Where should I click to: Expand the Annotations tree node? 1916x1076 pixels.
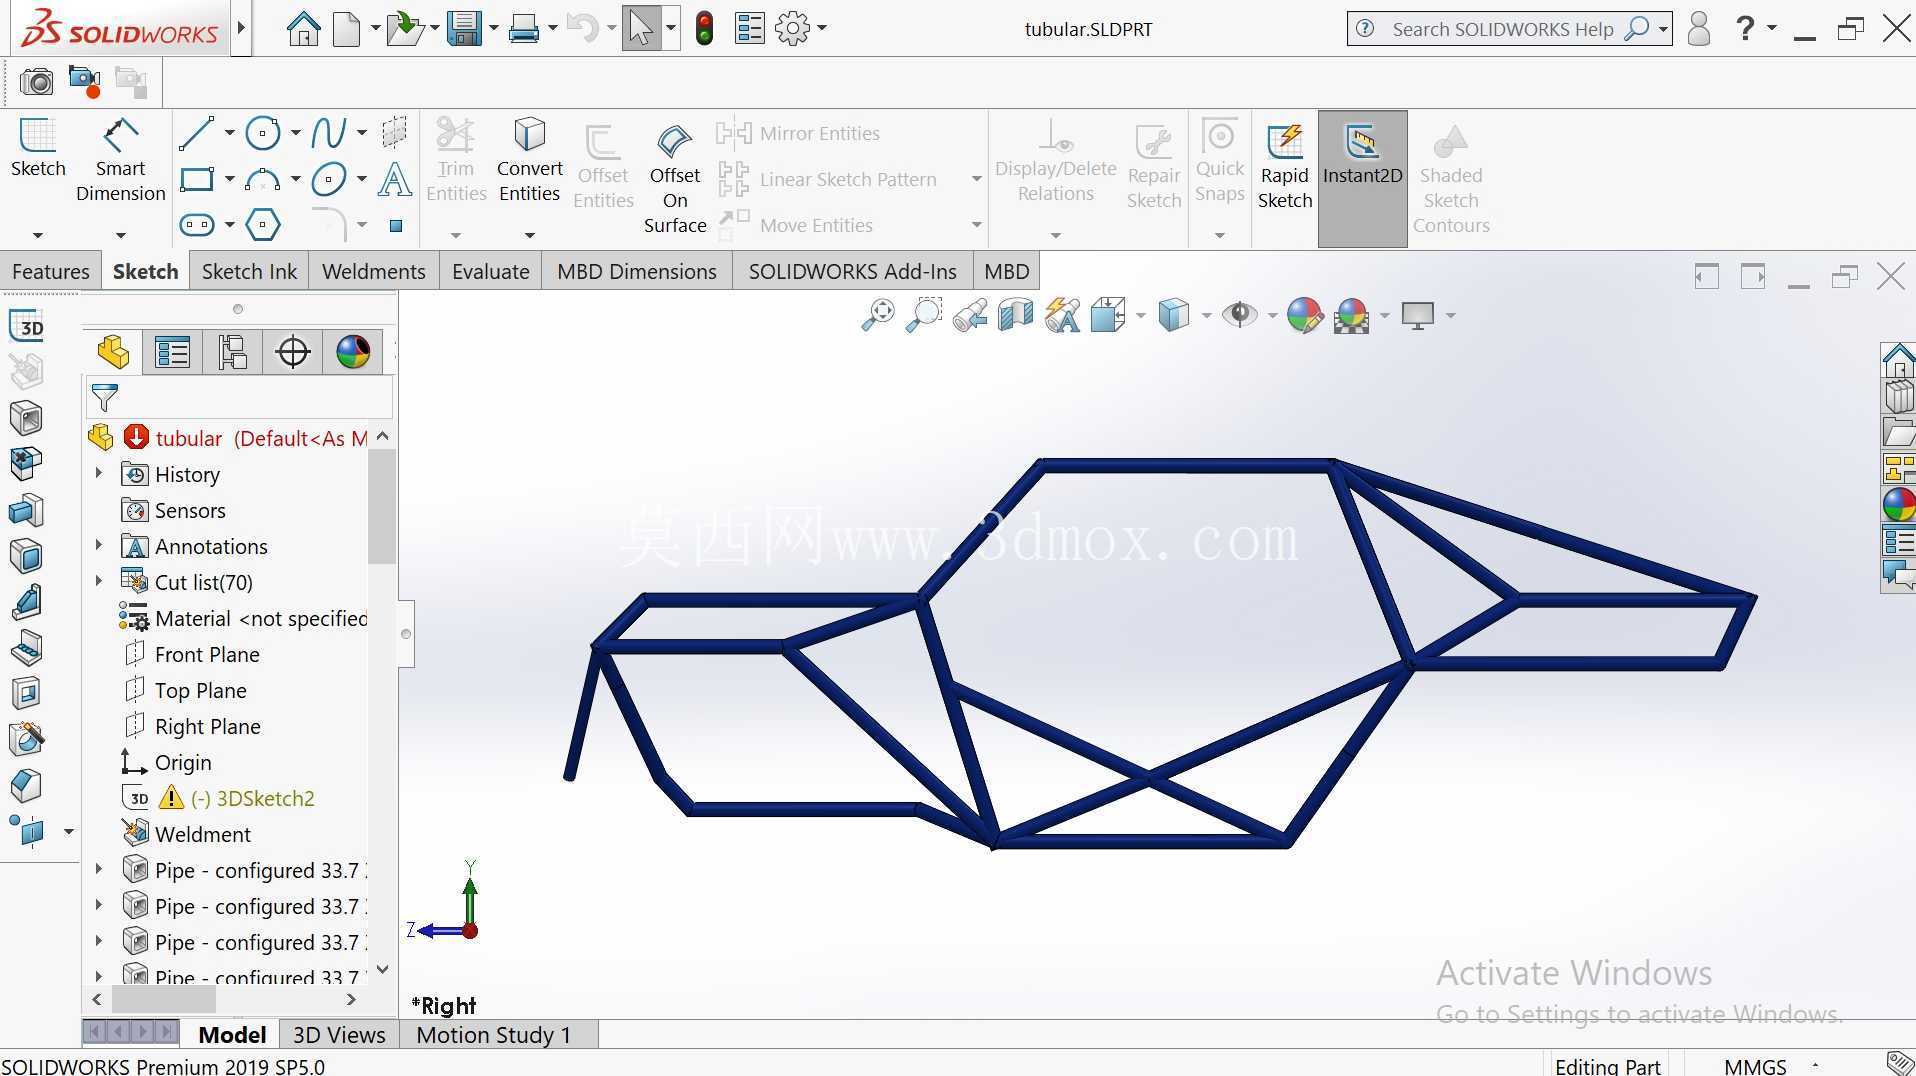tap(98, 545)
